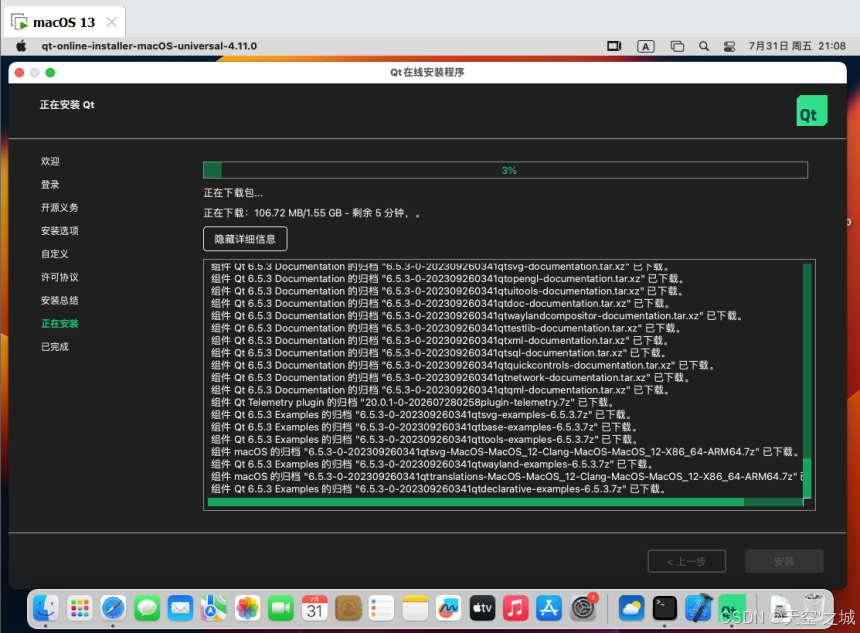Screen dimensions: 860x633
Task: Click the window stack menu bar icon
Action: coord(677,46)
